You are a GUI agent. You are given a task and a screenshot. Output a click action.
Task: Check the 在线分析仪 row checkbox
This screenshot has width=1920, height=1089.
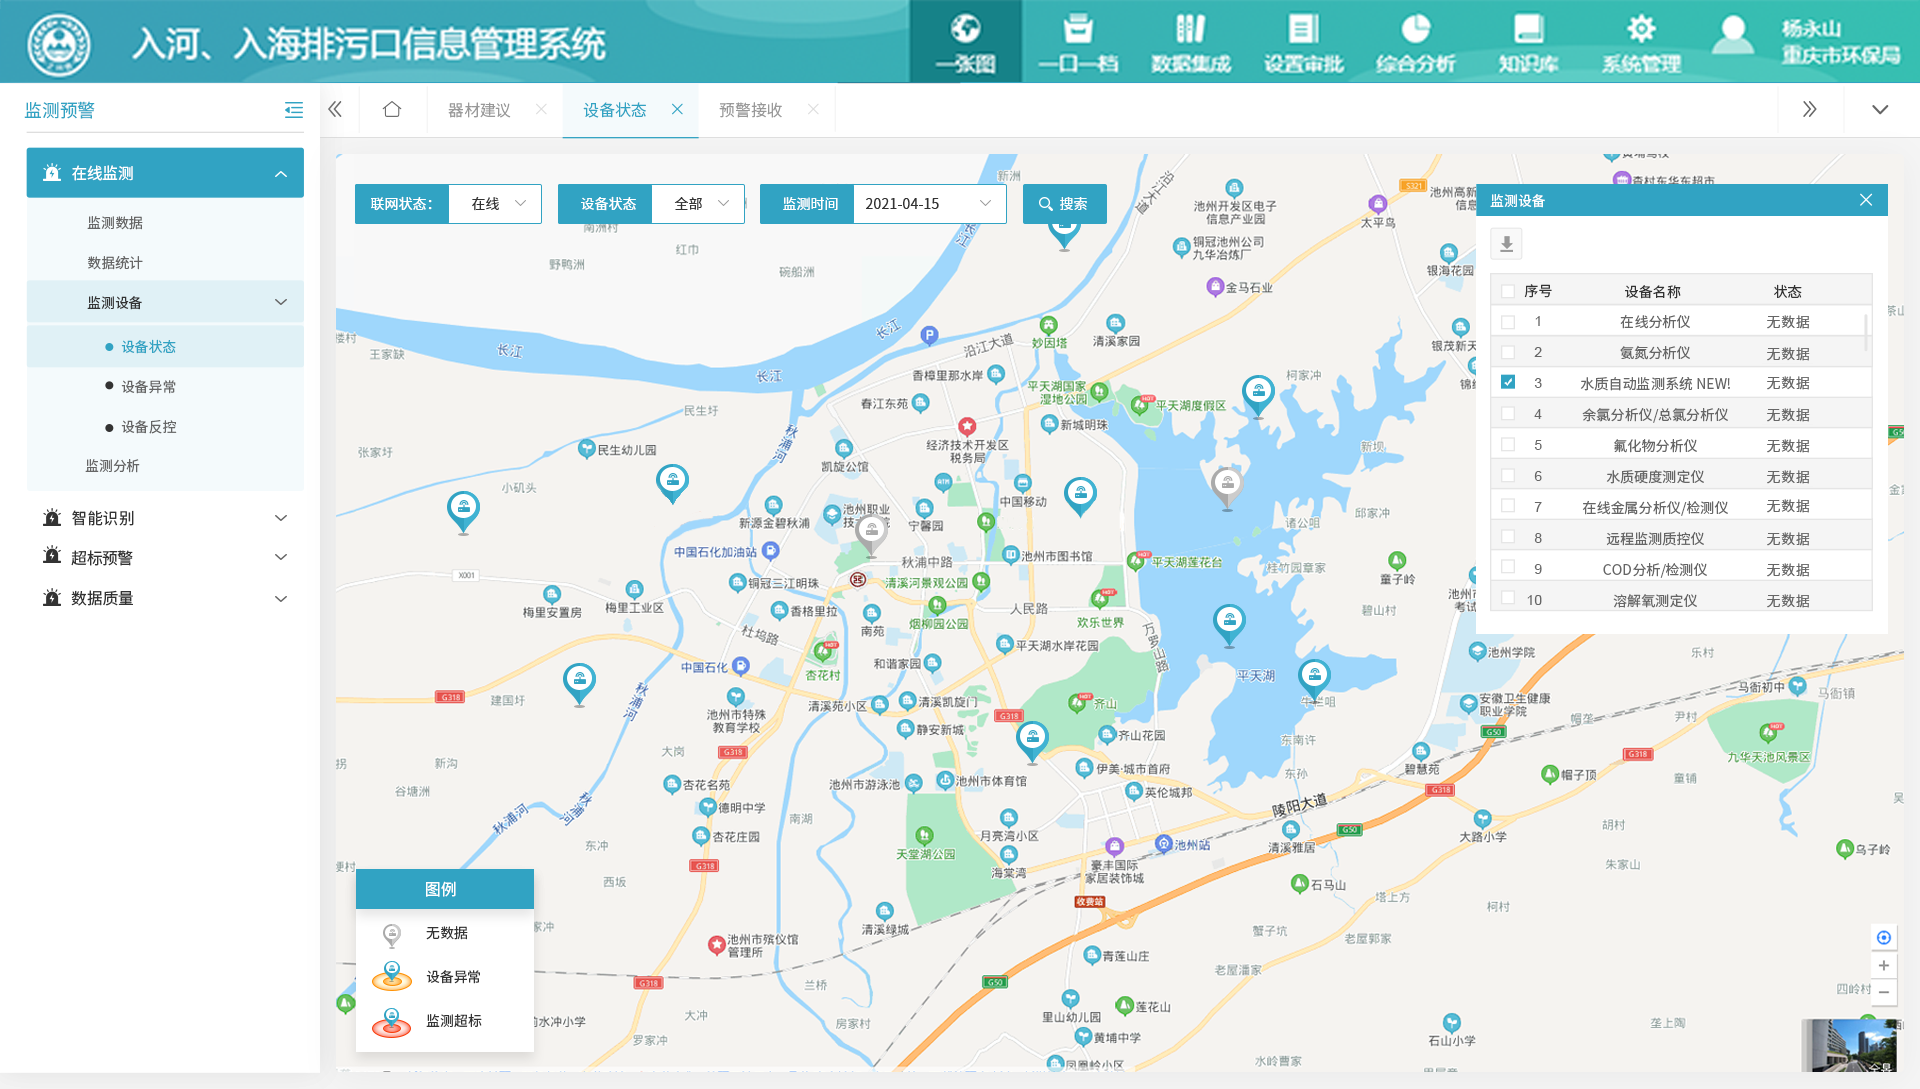coord(1508,322)
